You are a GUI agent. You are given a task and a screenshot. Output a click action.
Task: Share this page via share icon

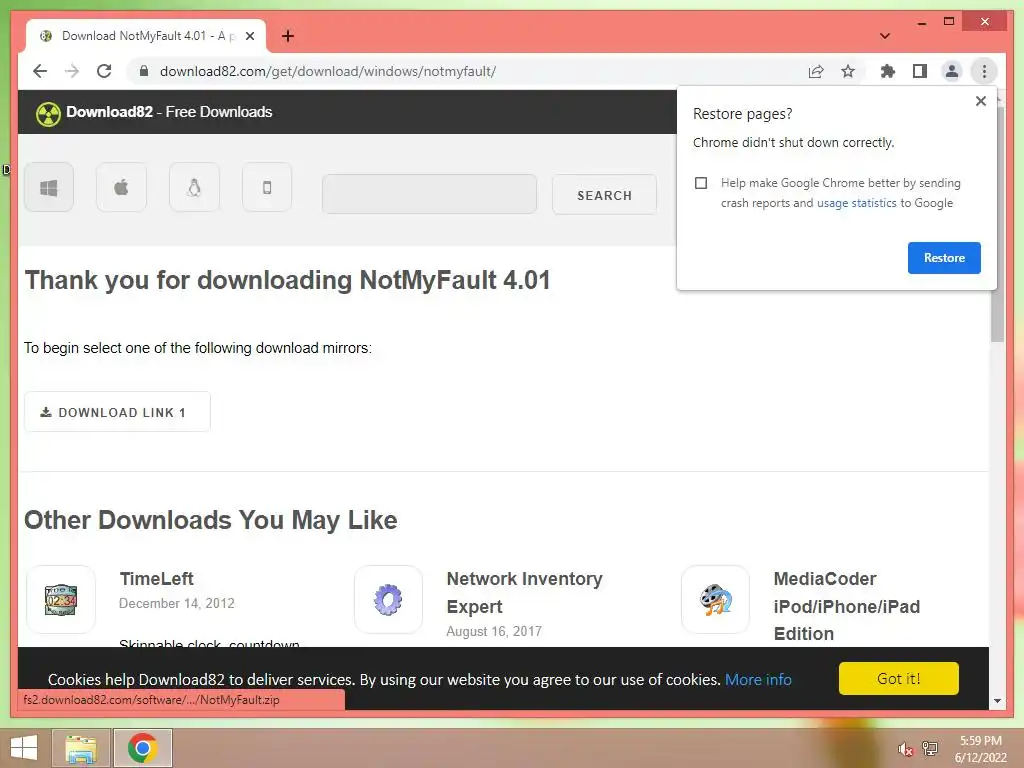pyautogui.click(x=816, y=71)
